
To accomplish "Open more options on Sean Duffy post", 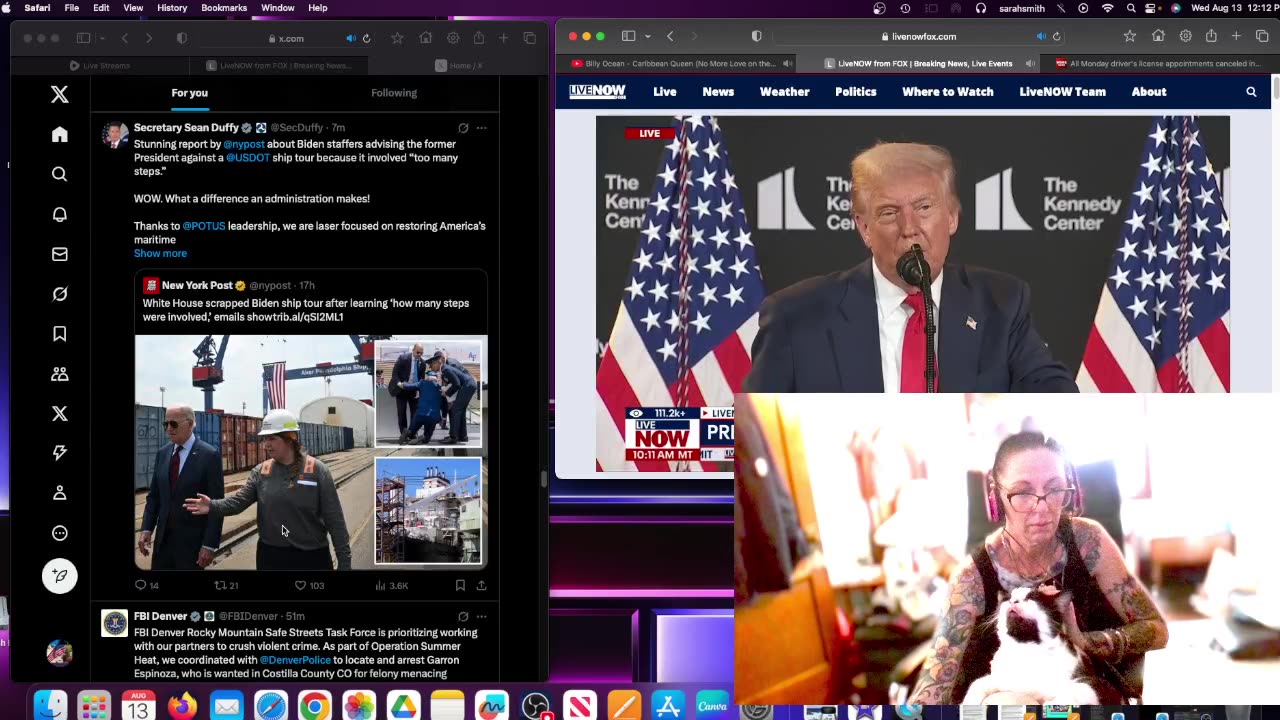I will pos(481,128).
